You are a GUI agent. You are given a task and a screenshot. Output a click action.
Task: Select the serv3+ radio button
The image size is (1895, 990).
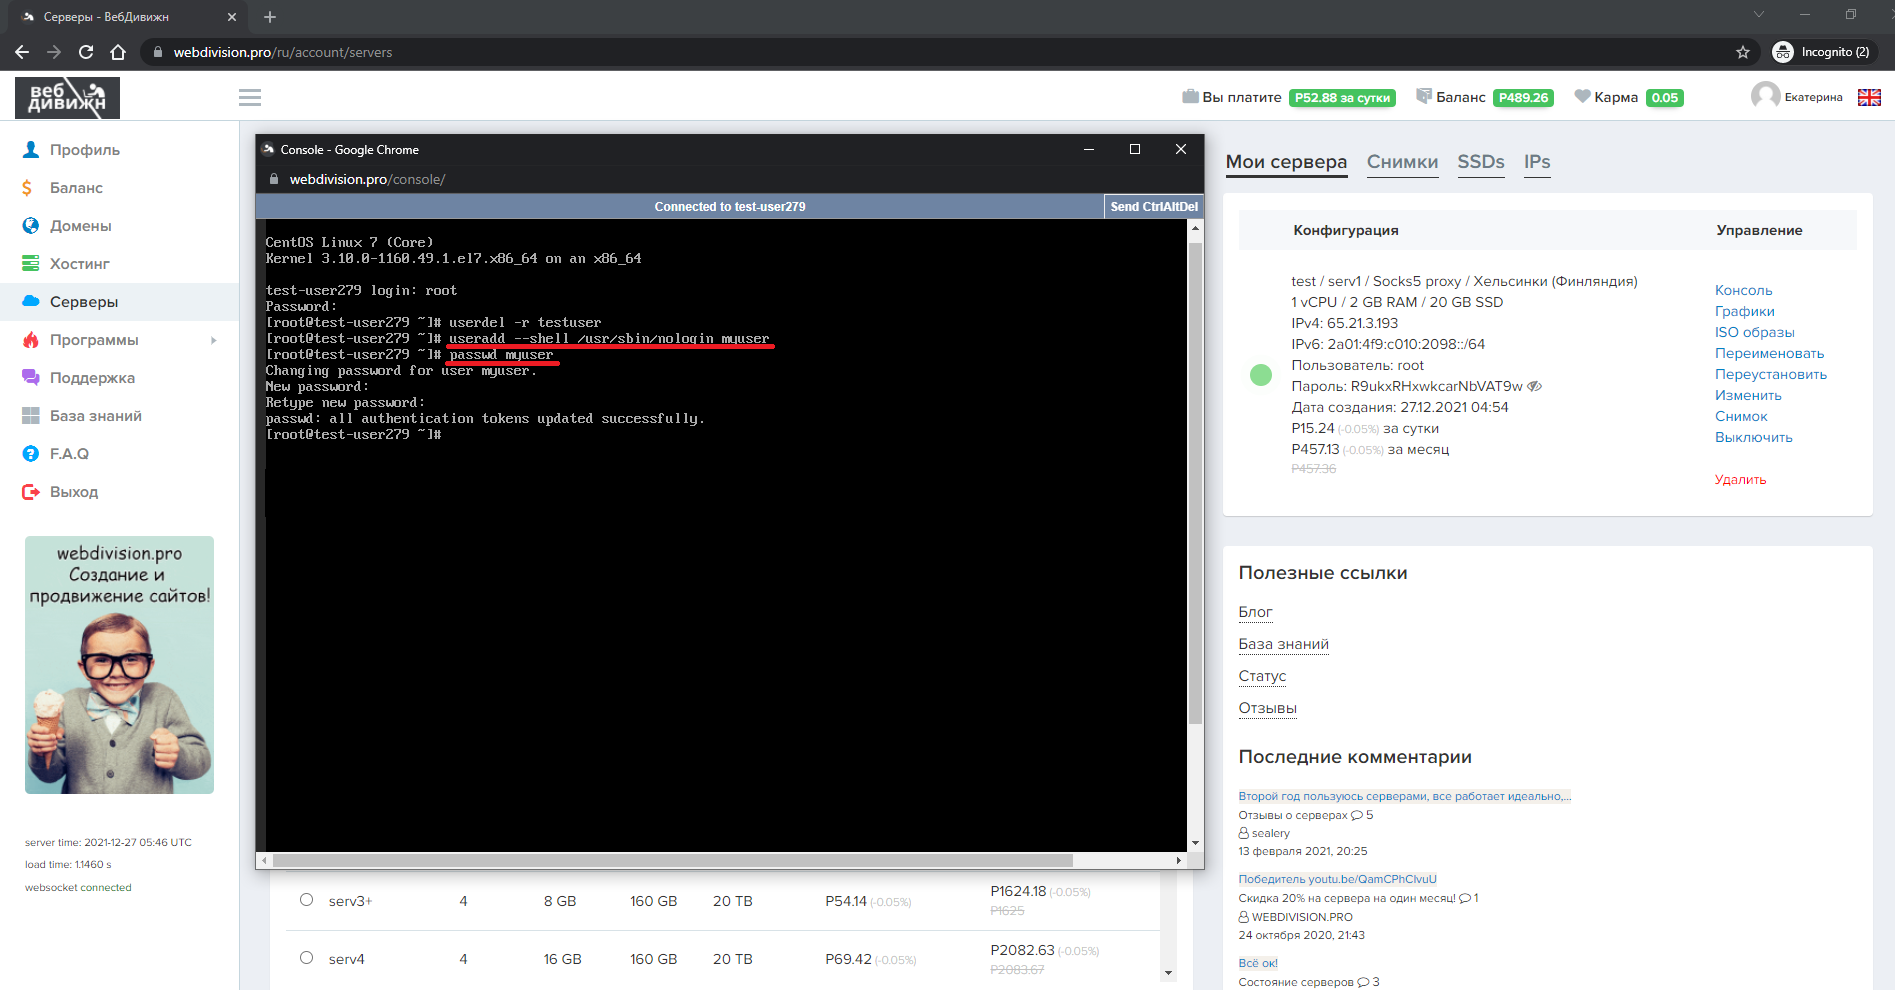point(307,900)
